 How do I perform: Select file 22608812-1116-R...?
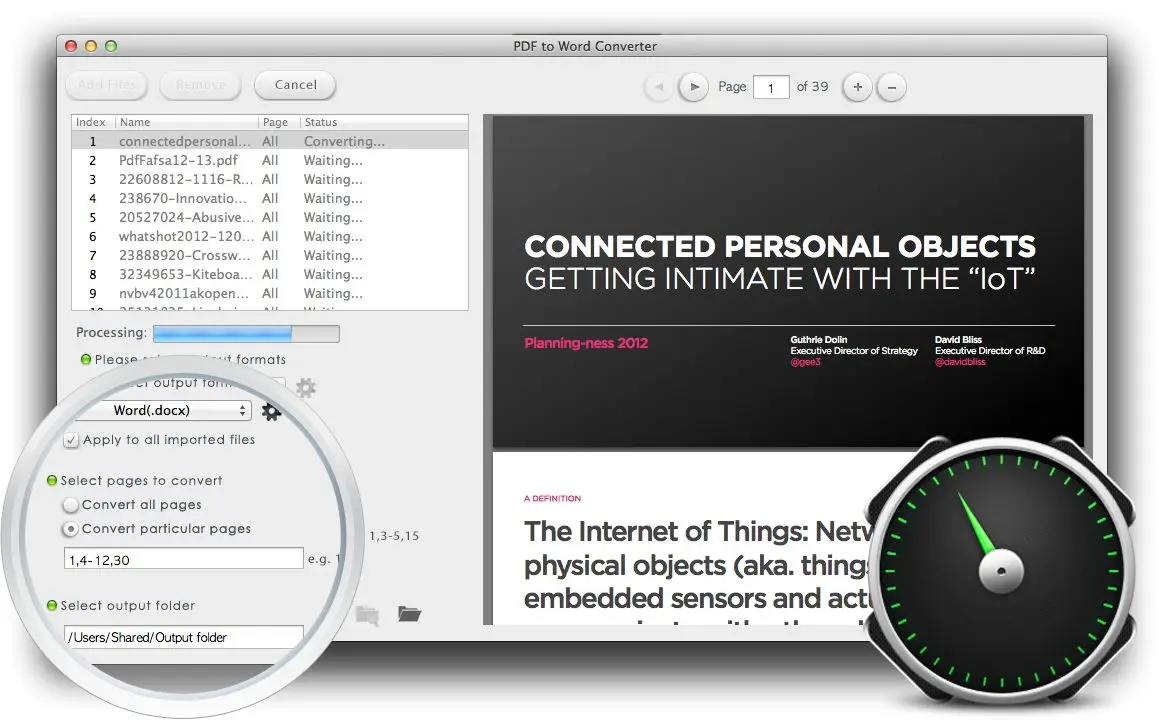click(270, 180)
